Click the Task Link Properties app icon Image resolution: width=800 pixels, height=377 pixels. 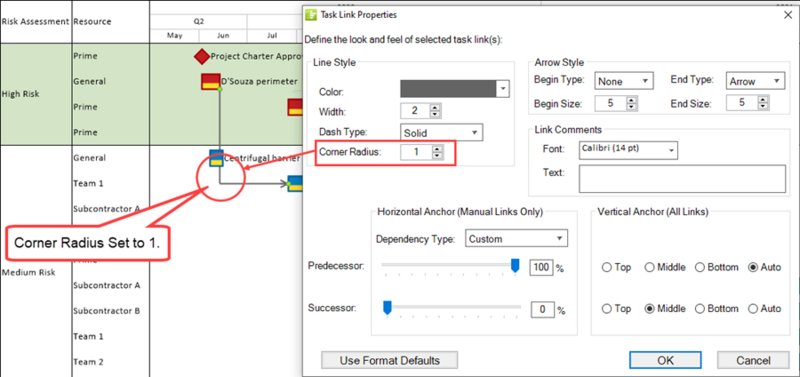[x=311, y=14]
